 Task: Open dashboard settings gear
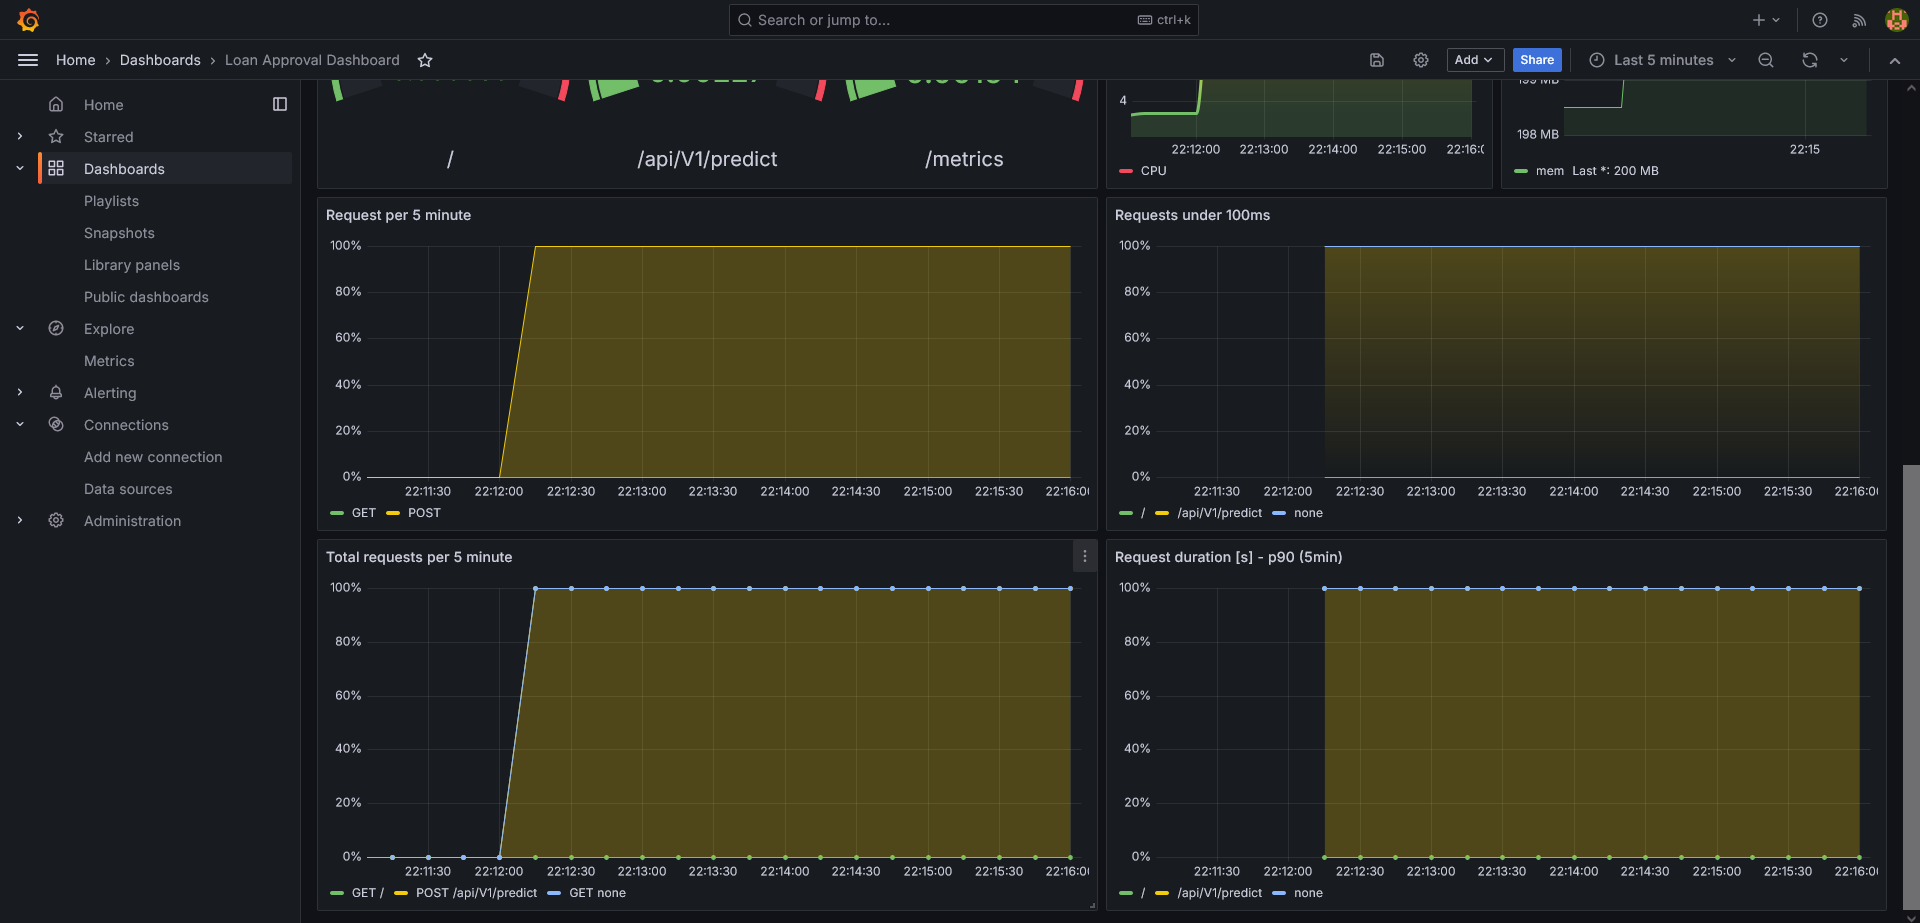(x=1421, y=60)
